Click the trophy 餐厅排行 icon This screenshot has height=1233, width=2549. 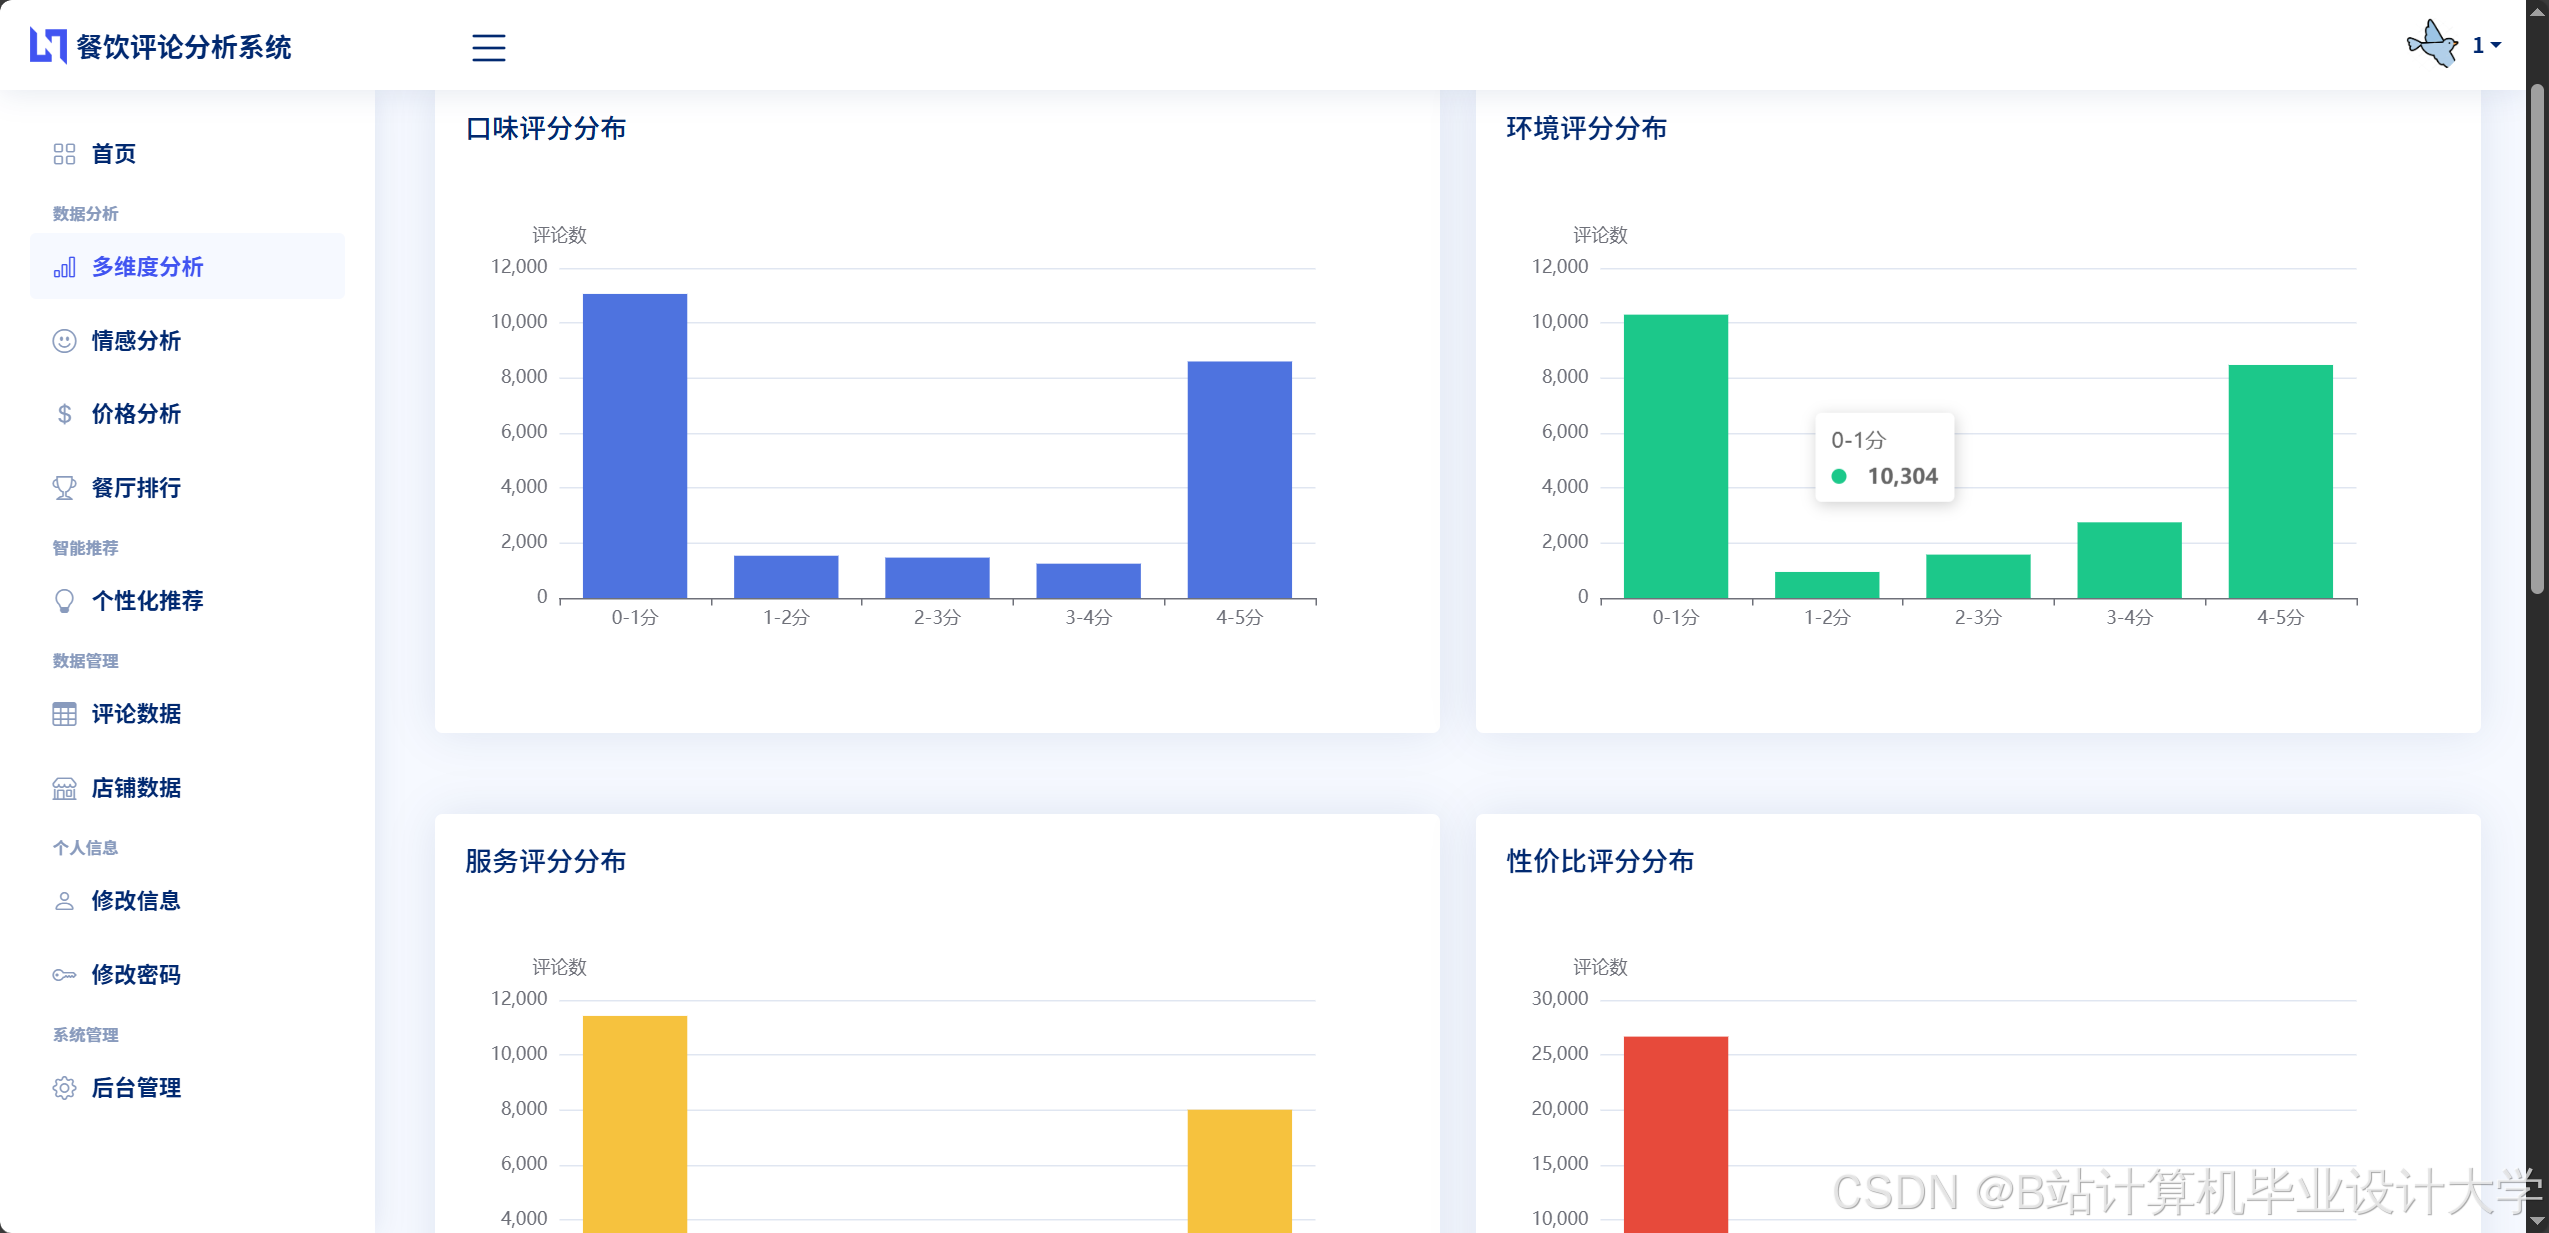[x=64, y=488]
